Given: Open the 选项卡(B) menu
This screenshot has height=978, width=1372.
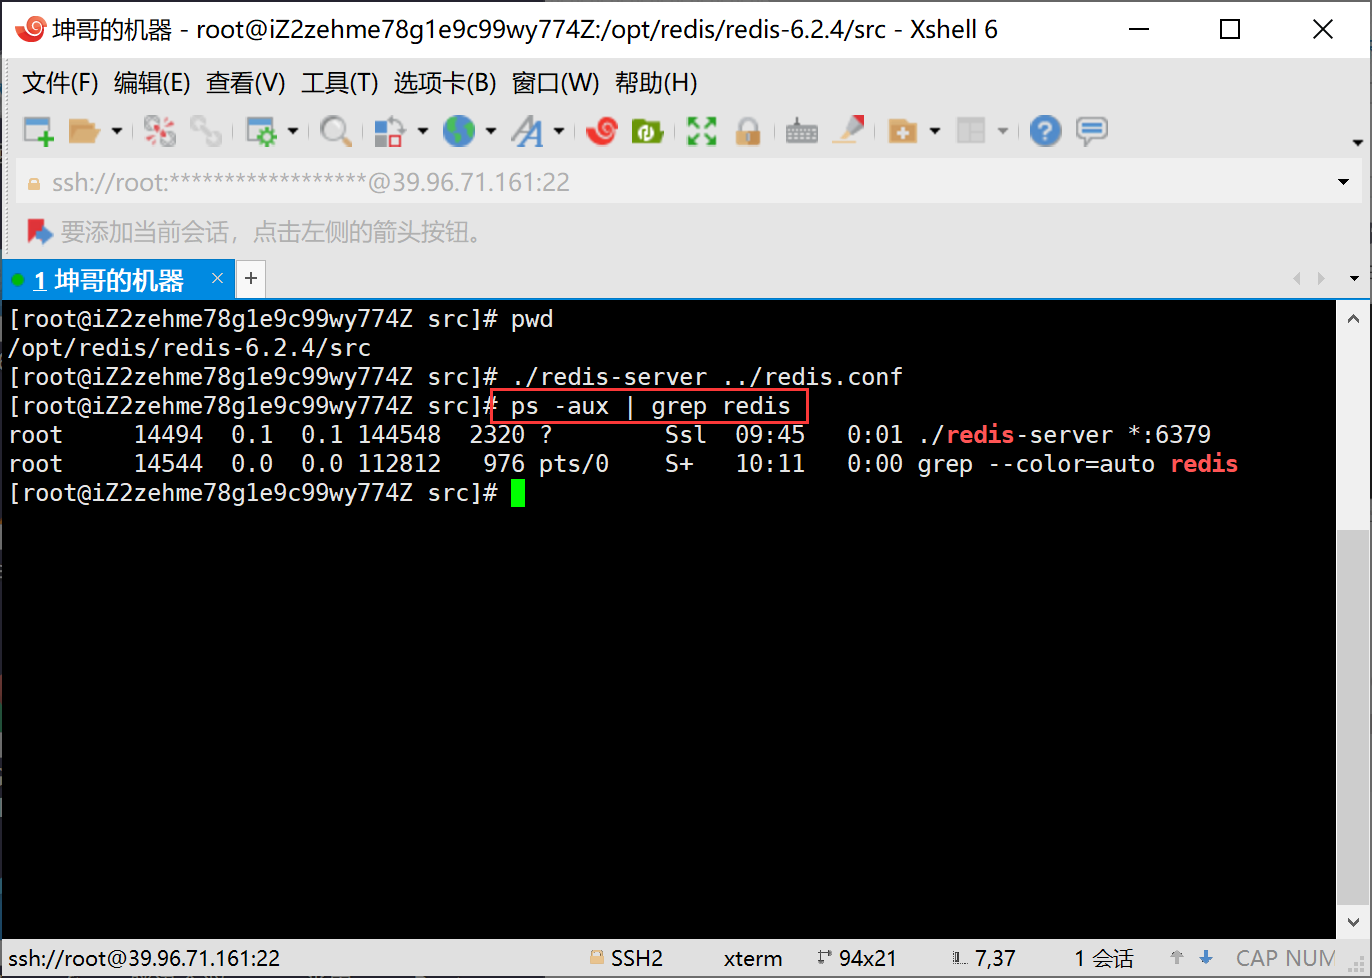Looking at the screenshot, I should coord(445,83).
